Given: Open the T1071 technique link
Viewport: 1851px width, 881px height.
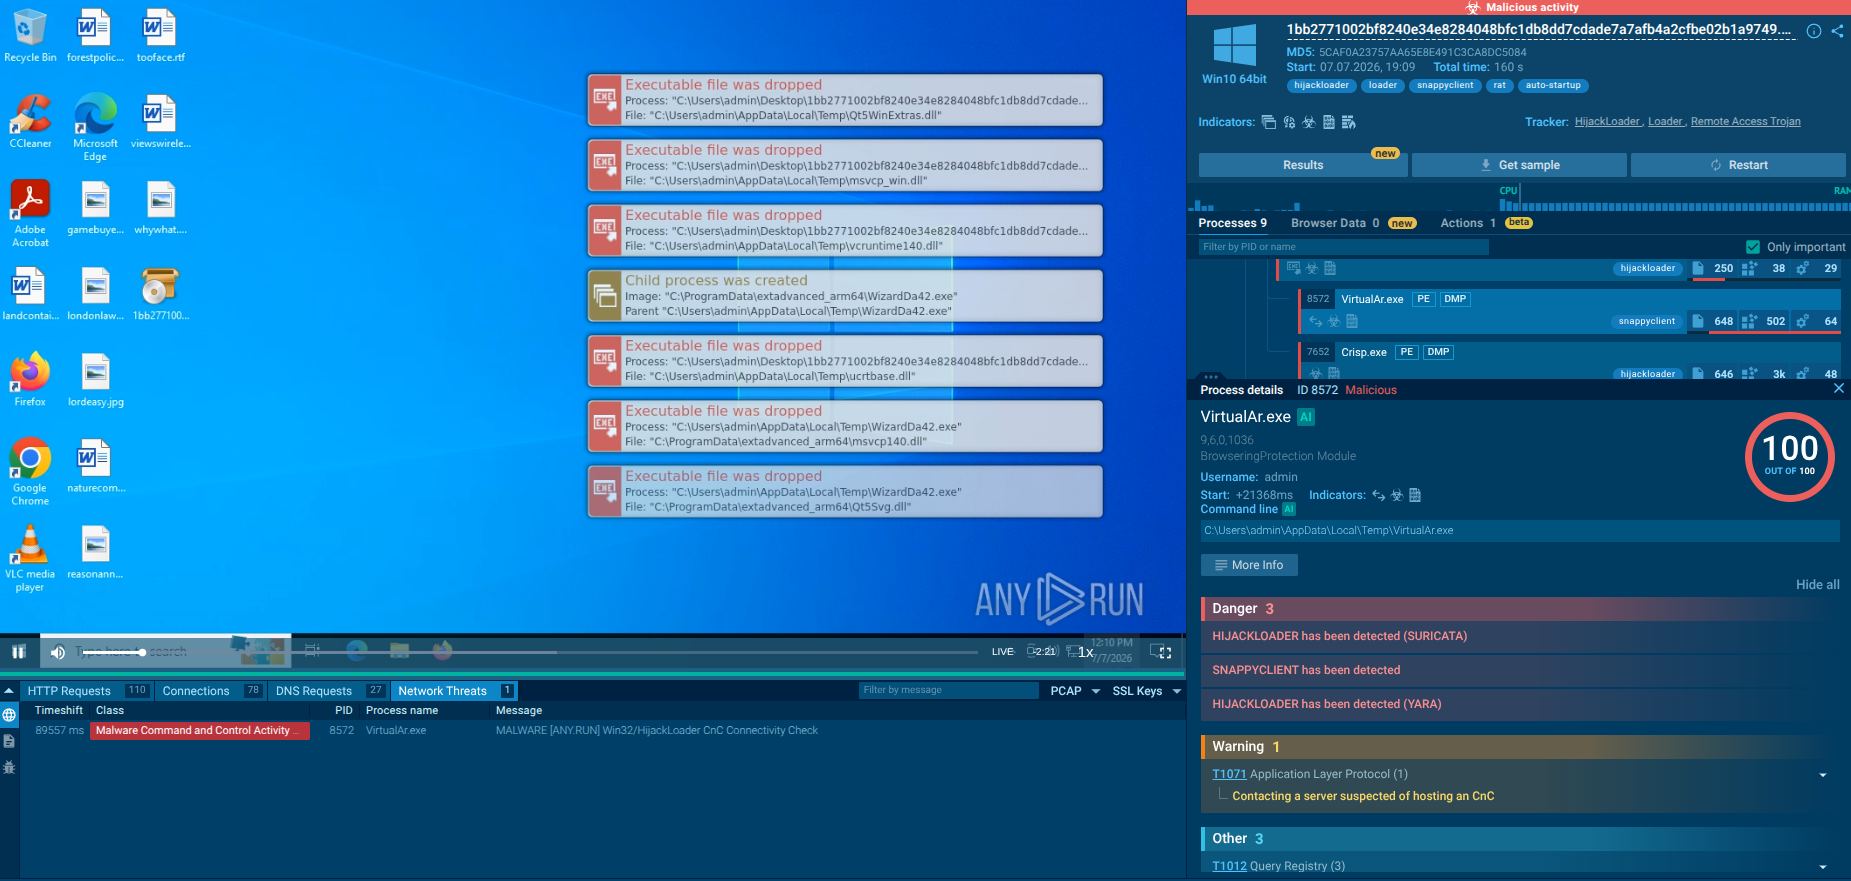Looking at the screenshot, I should point(1229,774).
